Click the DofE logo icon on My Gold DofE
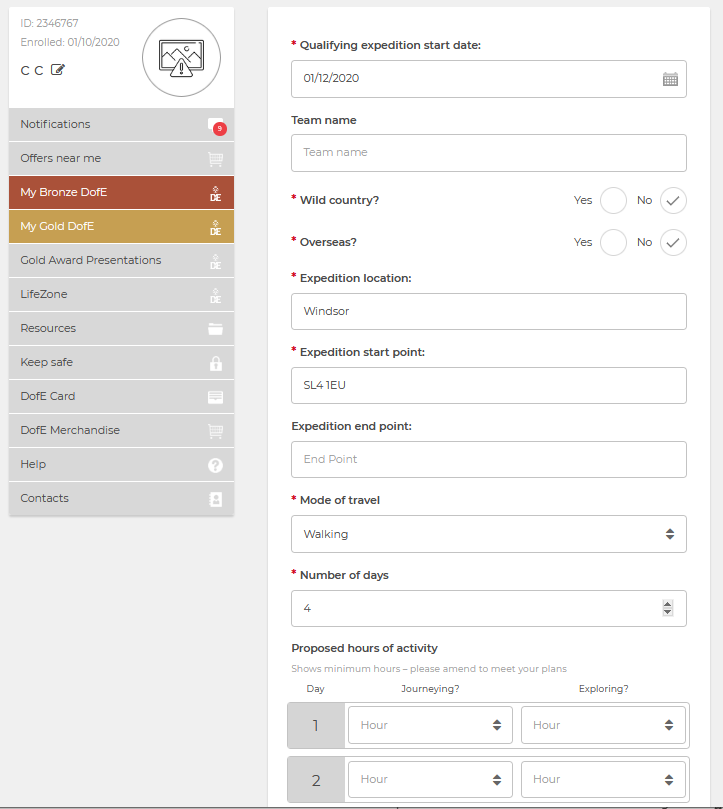Image resolution: width=723 pixels, height=809 pixels. tap(215, 228)
